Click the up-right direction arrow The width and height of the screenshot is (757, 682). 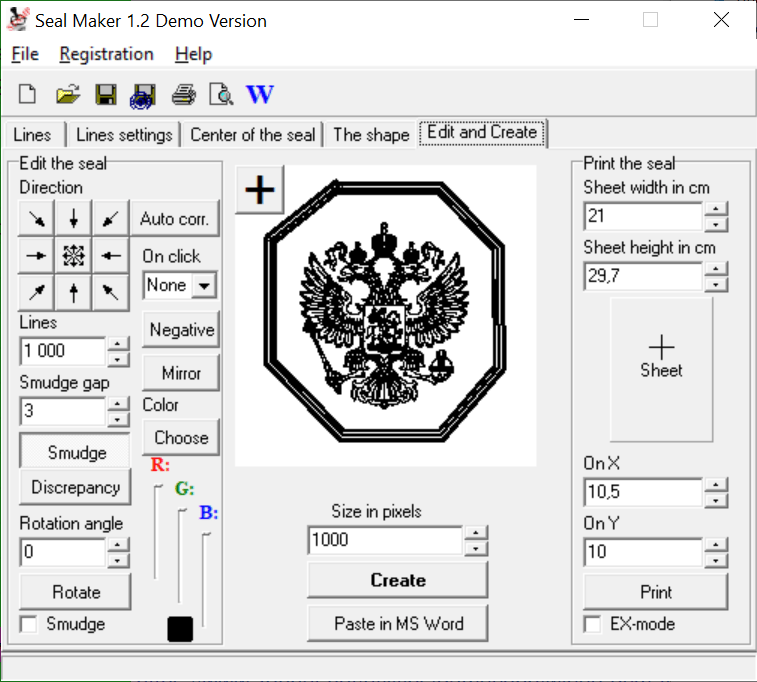36,292
